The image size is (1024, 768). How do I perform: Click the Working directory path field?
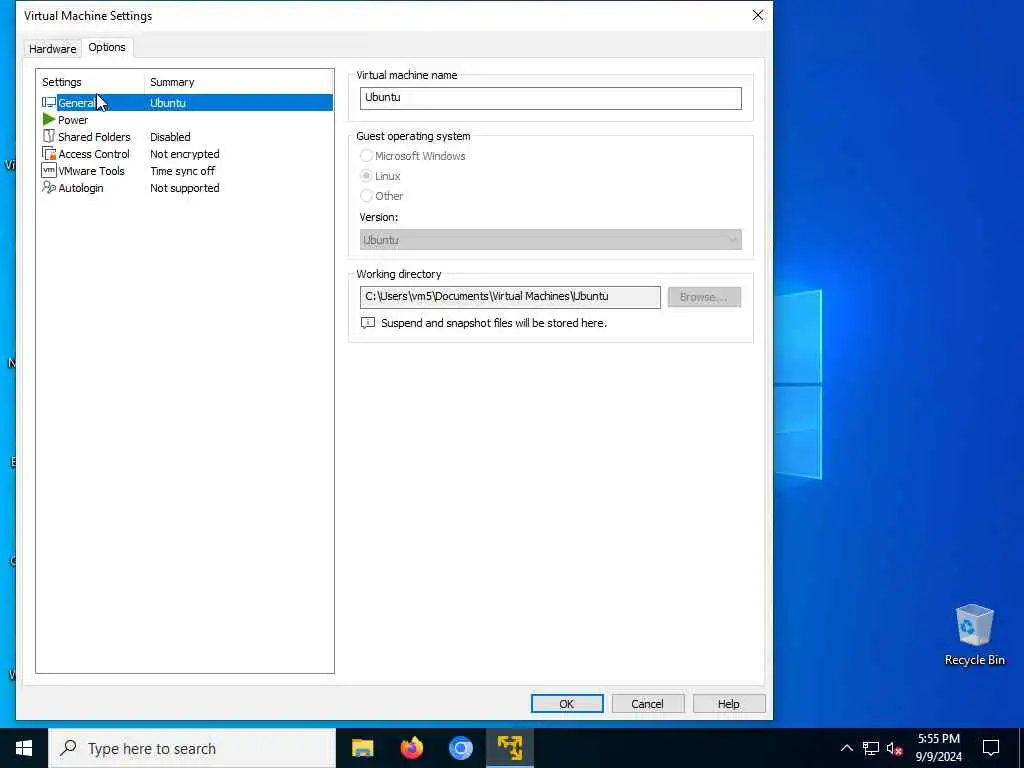[510, 297]
